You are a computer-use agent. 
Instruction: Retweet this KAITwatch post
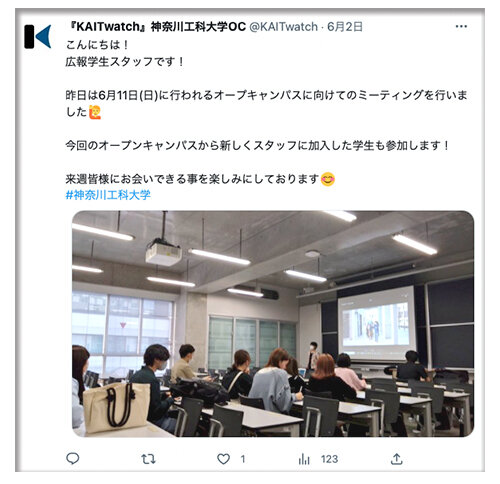pos(148,459)
